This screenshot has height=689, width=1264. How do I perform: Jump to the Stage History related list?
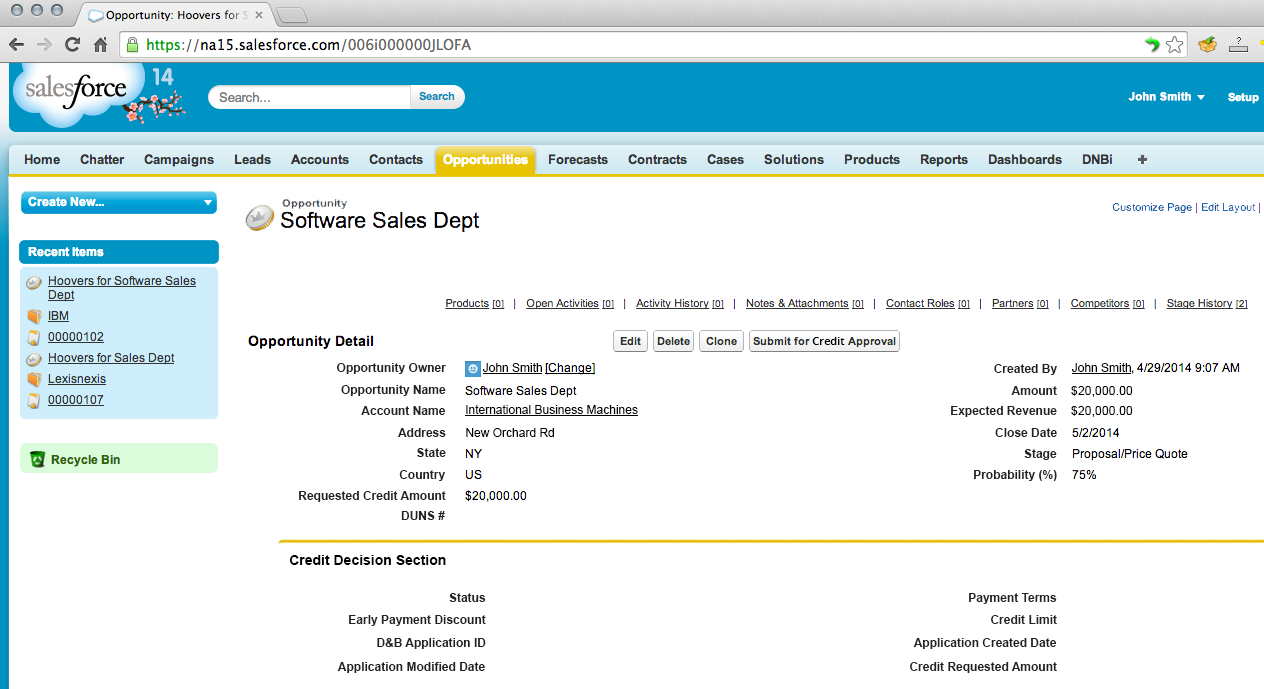pos(1207,304)
